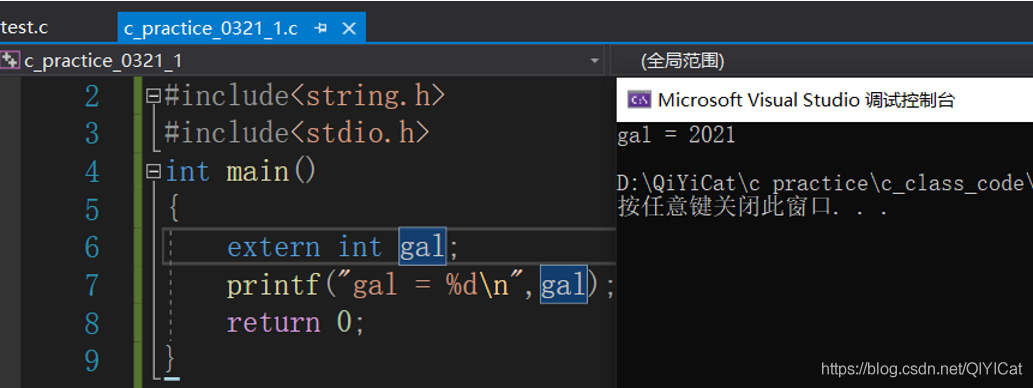
Task: Click the return keyword on line 8
Action: [x=274, y=323]
